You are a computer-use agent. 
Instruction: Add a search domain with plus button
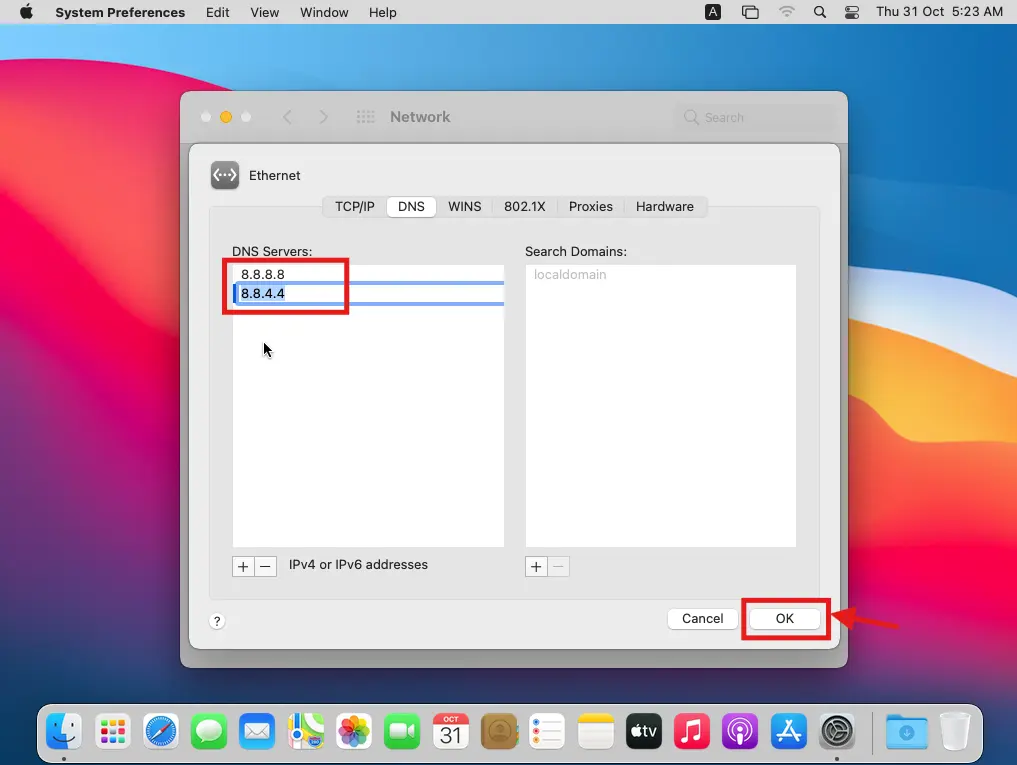point(536,566)
